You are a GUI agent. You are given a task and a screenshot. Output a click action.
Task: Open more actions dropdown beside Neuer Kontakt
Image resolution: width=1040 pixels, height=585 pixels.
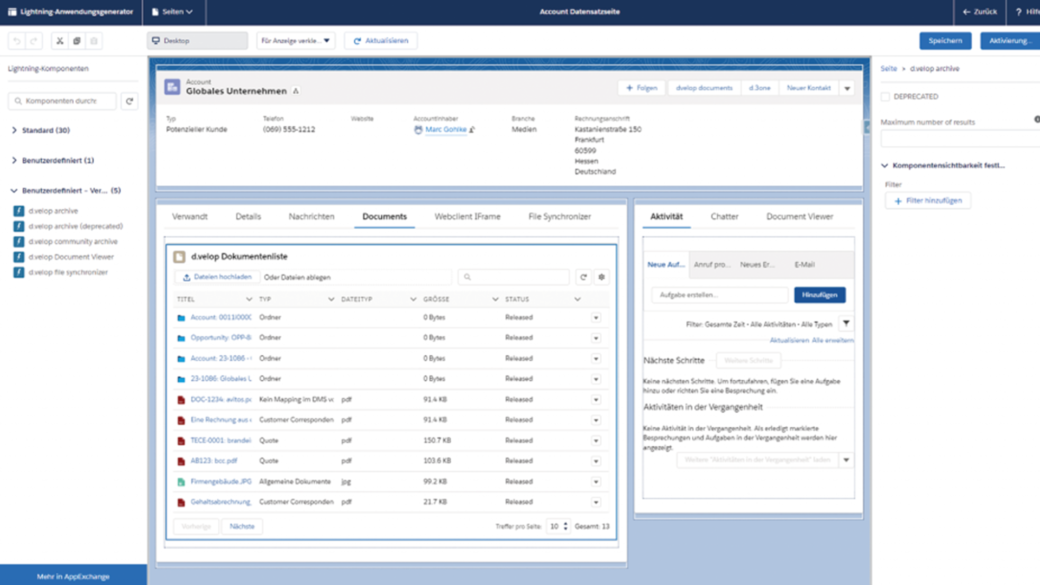click(847, 88)
